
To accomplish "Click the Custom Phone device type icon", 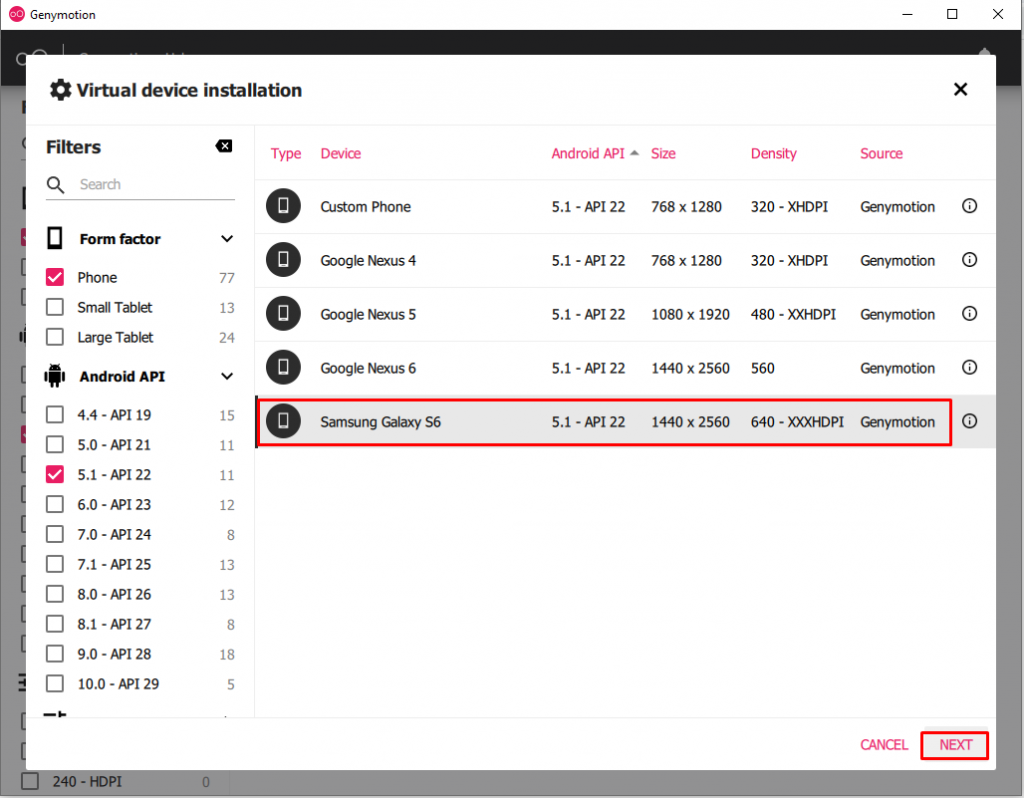I will tap(283, 206).
